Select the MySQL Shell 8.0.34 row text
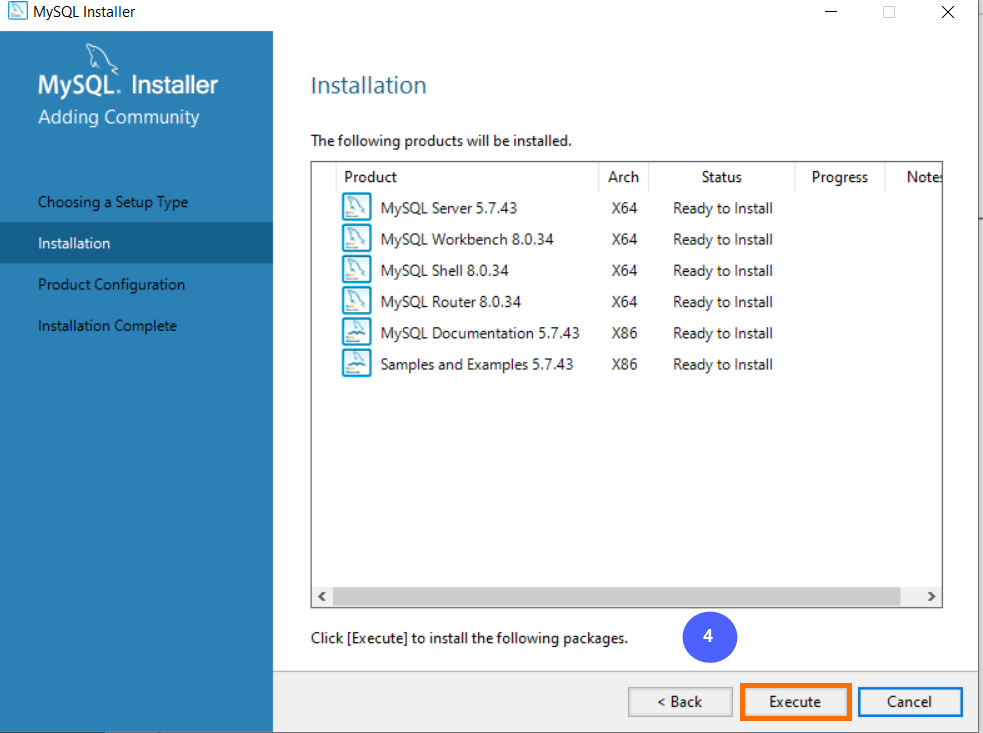The image size is (983, 733). [x=444, y=271]
